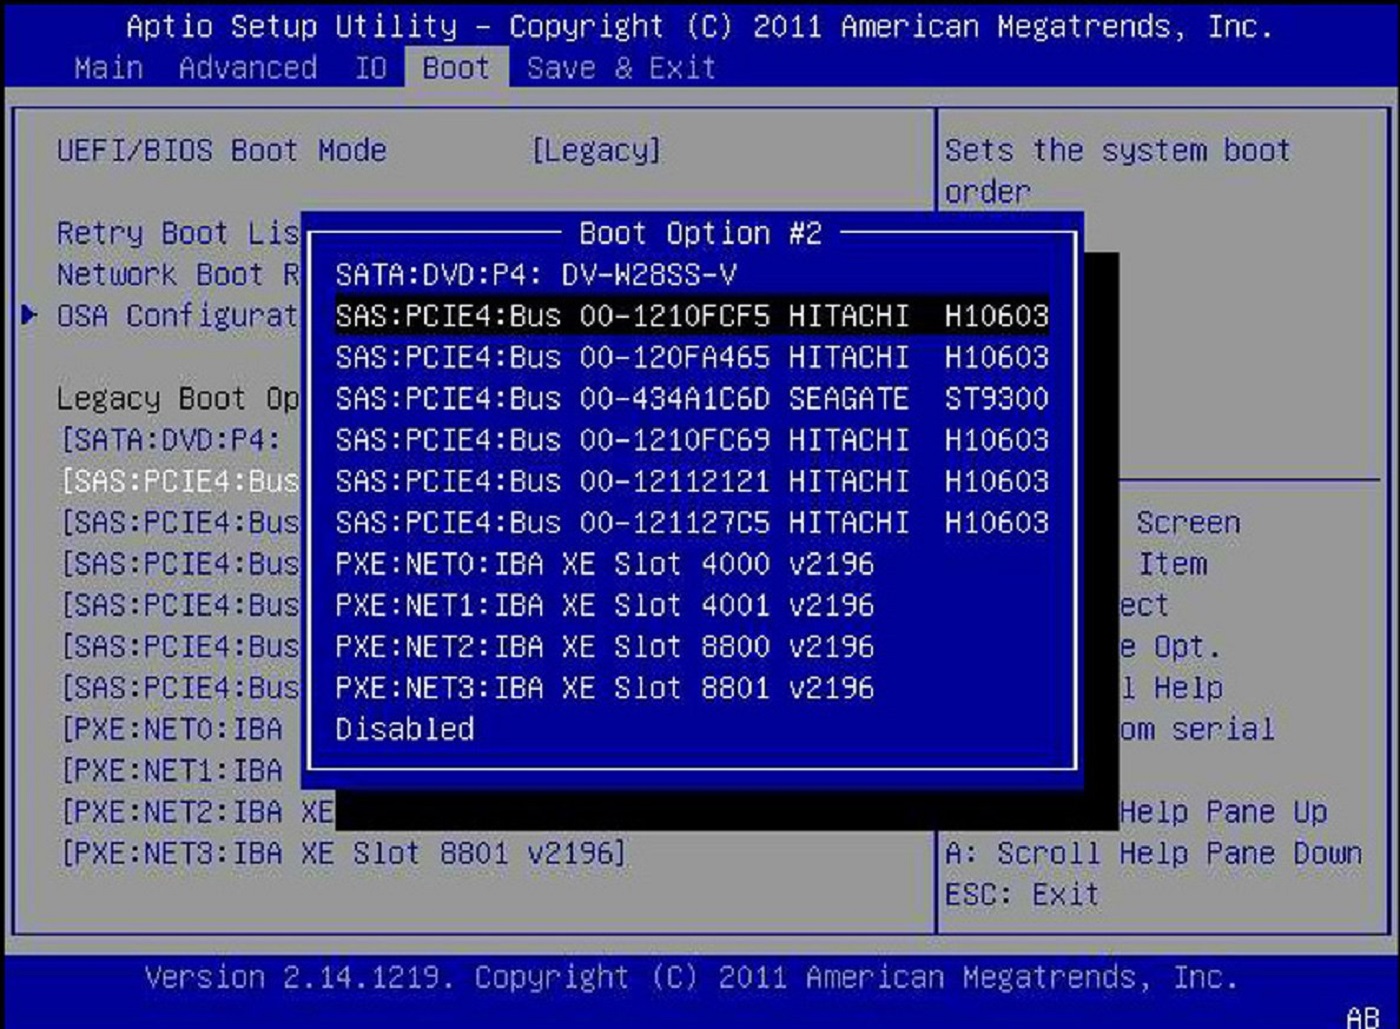This screenshot has height=1029, width=1400.
Task: Select the Boot tab
Action: [x=455, y=68]
